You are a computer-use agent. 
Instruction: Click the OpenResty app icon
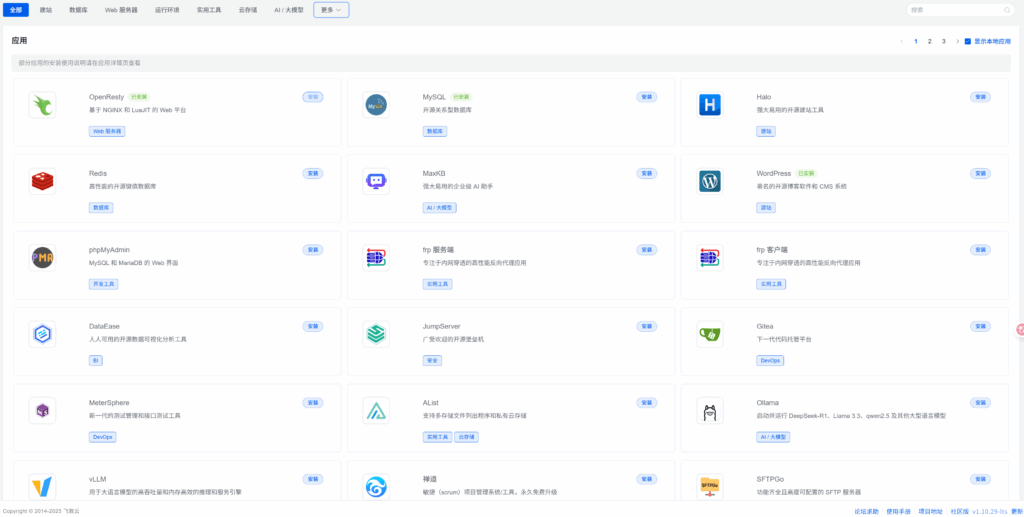point(42,105)
